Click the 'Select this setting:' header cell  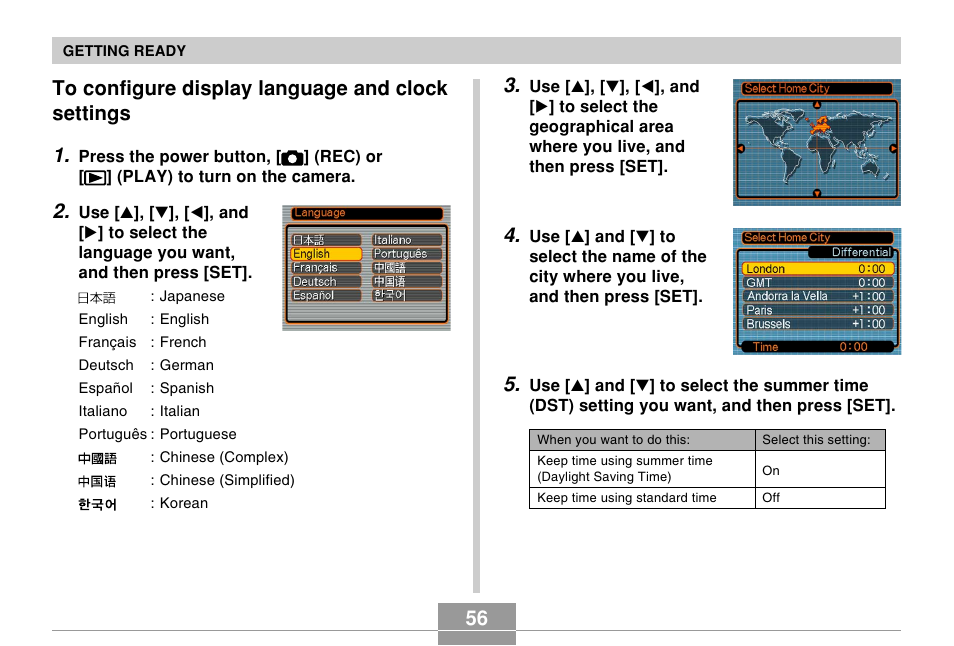(820, 440)
